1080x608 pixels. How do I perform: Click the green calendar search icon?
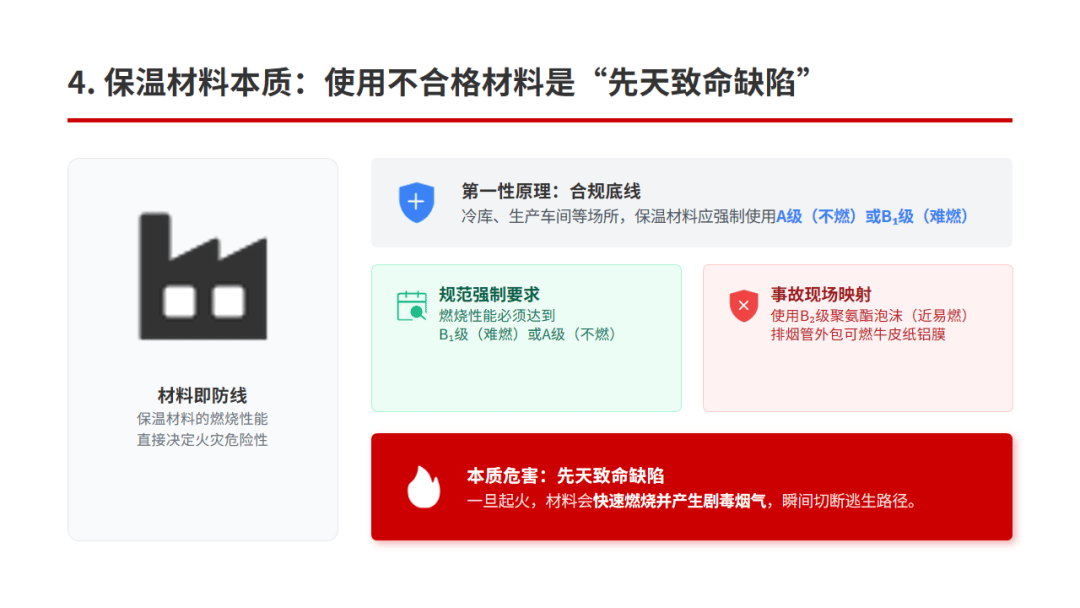(x=412, y=306)
